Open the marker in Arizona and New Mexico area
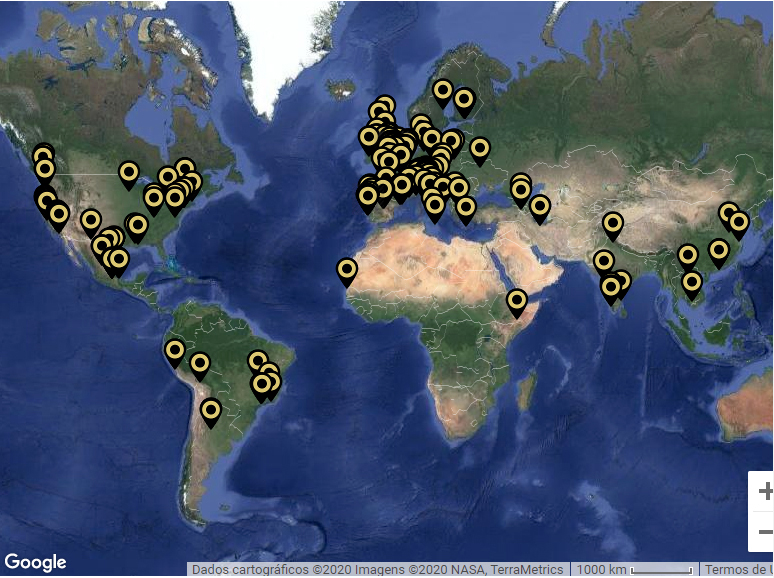 pos(91,223)
